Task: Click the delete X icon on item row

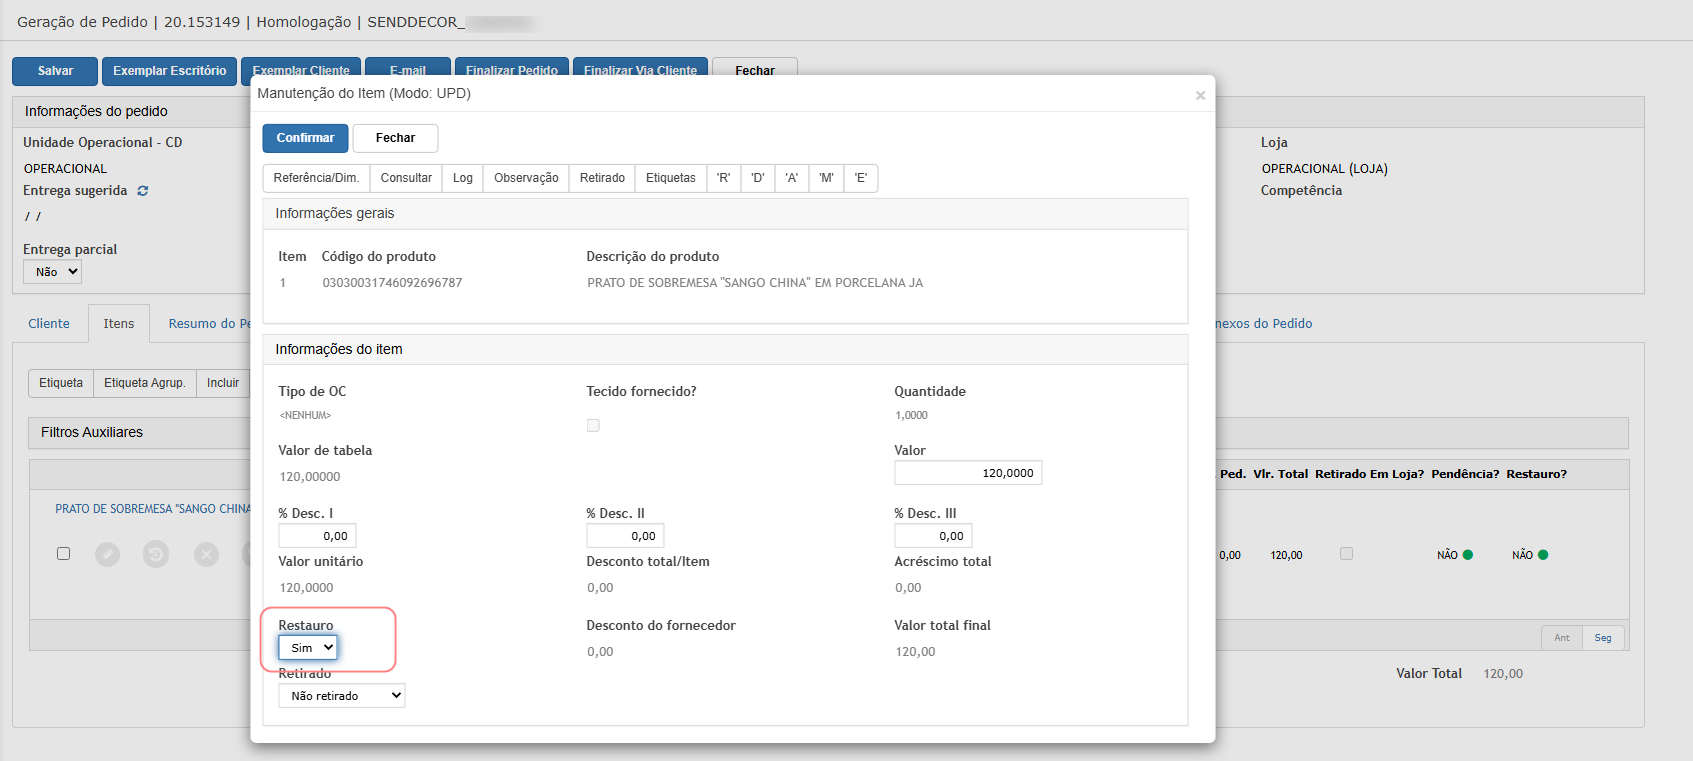Action: [x=206, y=554]
